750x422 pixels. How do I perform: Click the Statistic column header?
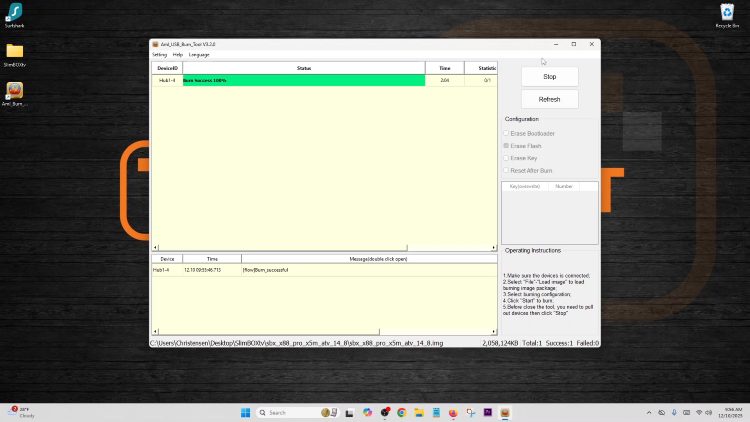tap(481, 68)
